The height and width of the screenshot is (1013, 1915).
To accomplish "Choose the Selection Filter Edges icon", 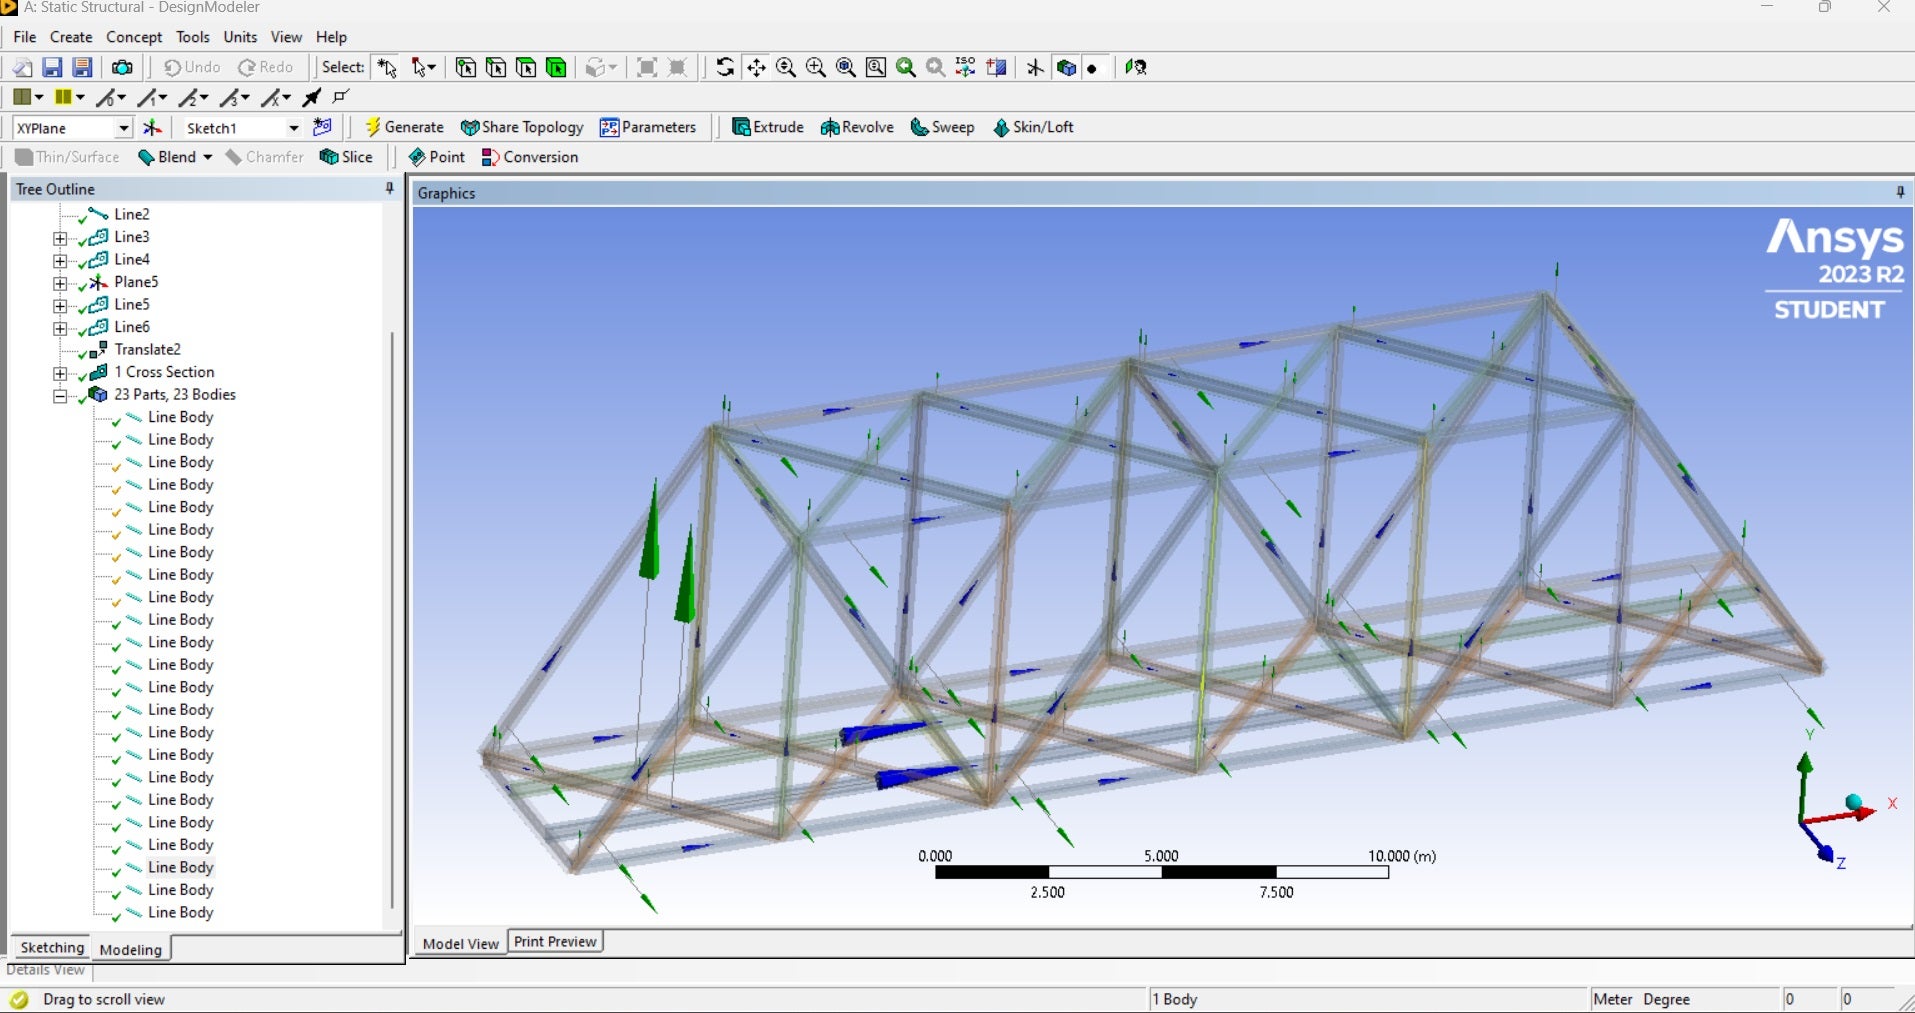I will (496, 67).
